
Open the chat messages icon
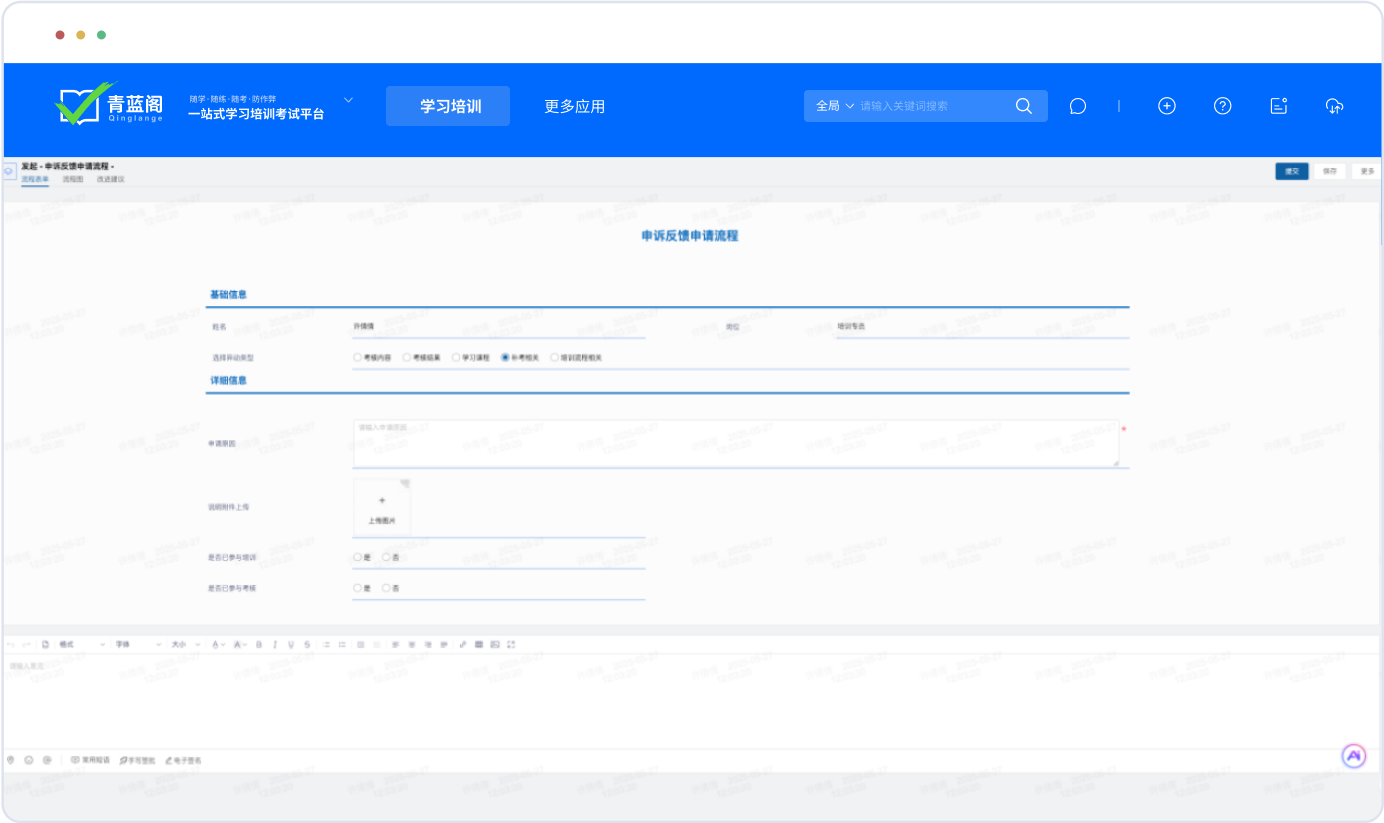[1077, 106]
